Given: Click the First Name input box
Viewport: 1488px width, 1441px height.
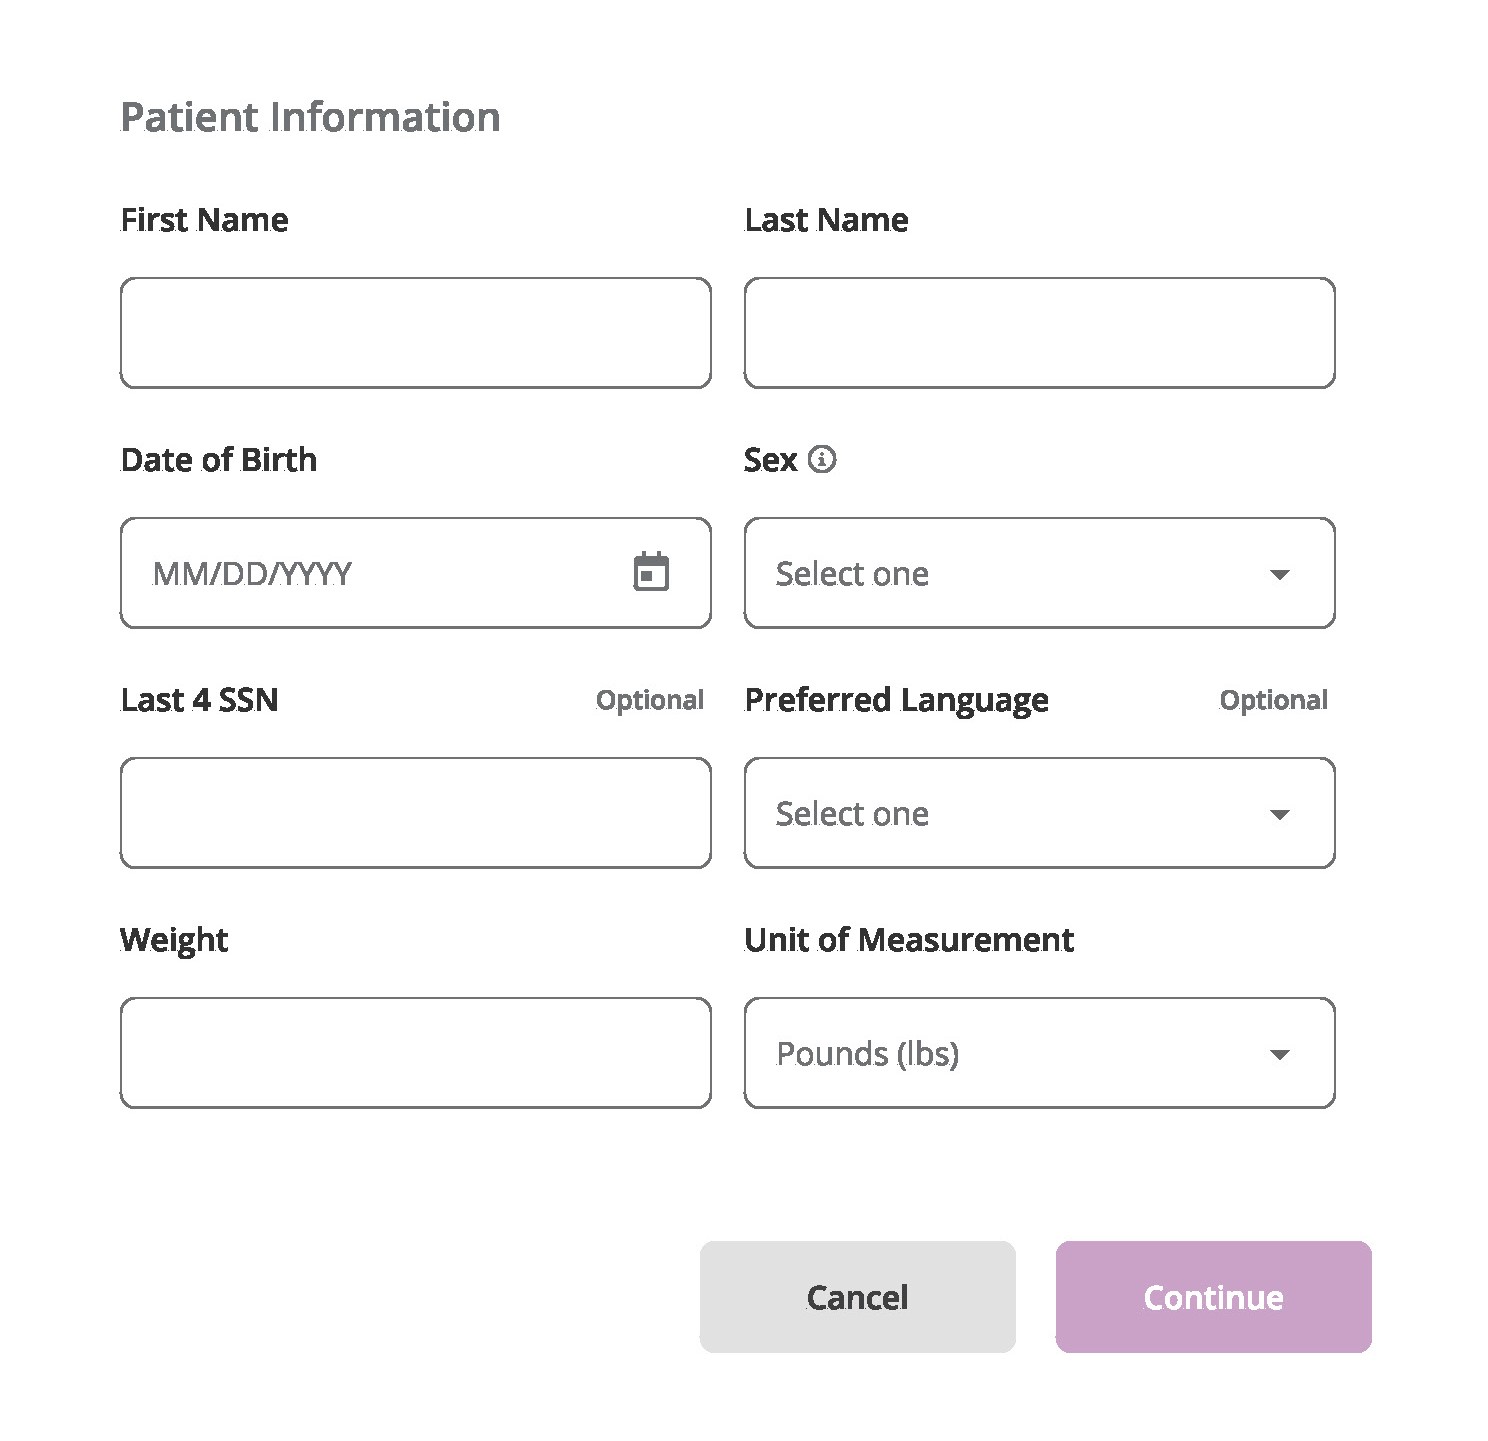Looking at the screenshot, I should pos(415,332).
